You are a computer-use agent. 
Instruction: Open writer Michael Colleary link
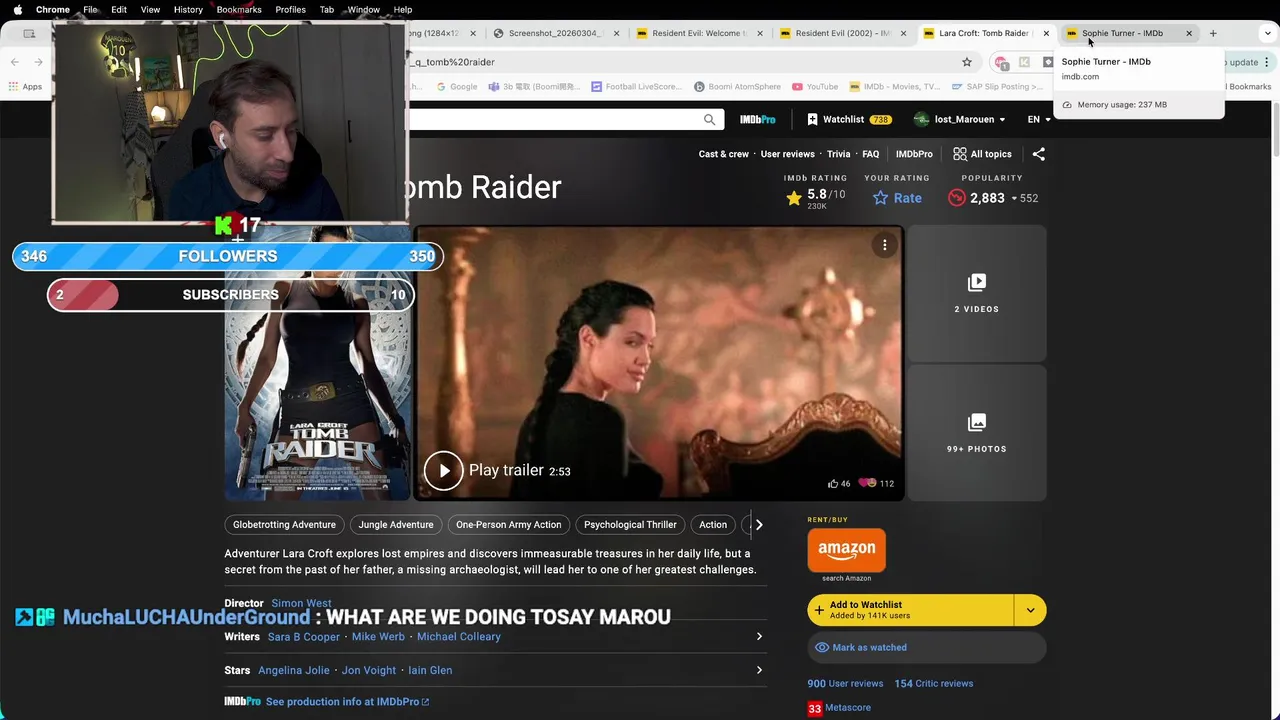[x=459, y=636]
